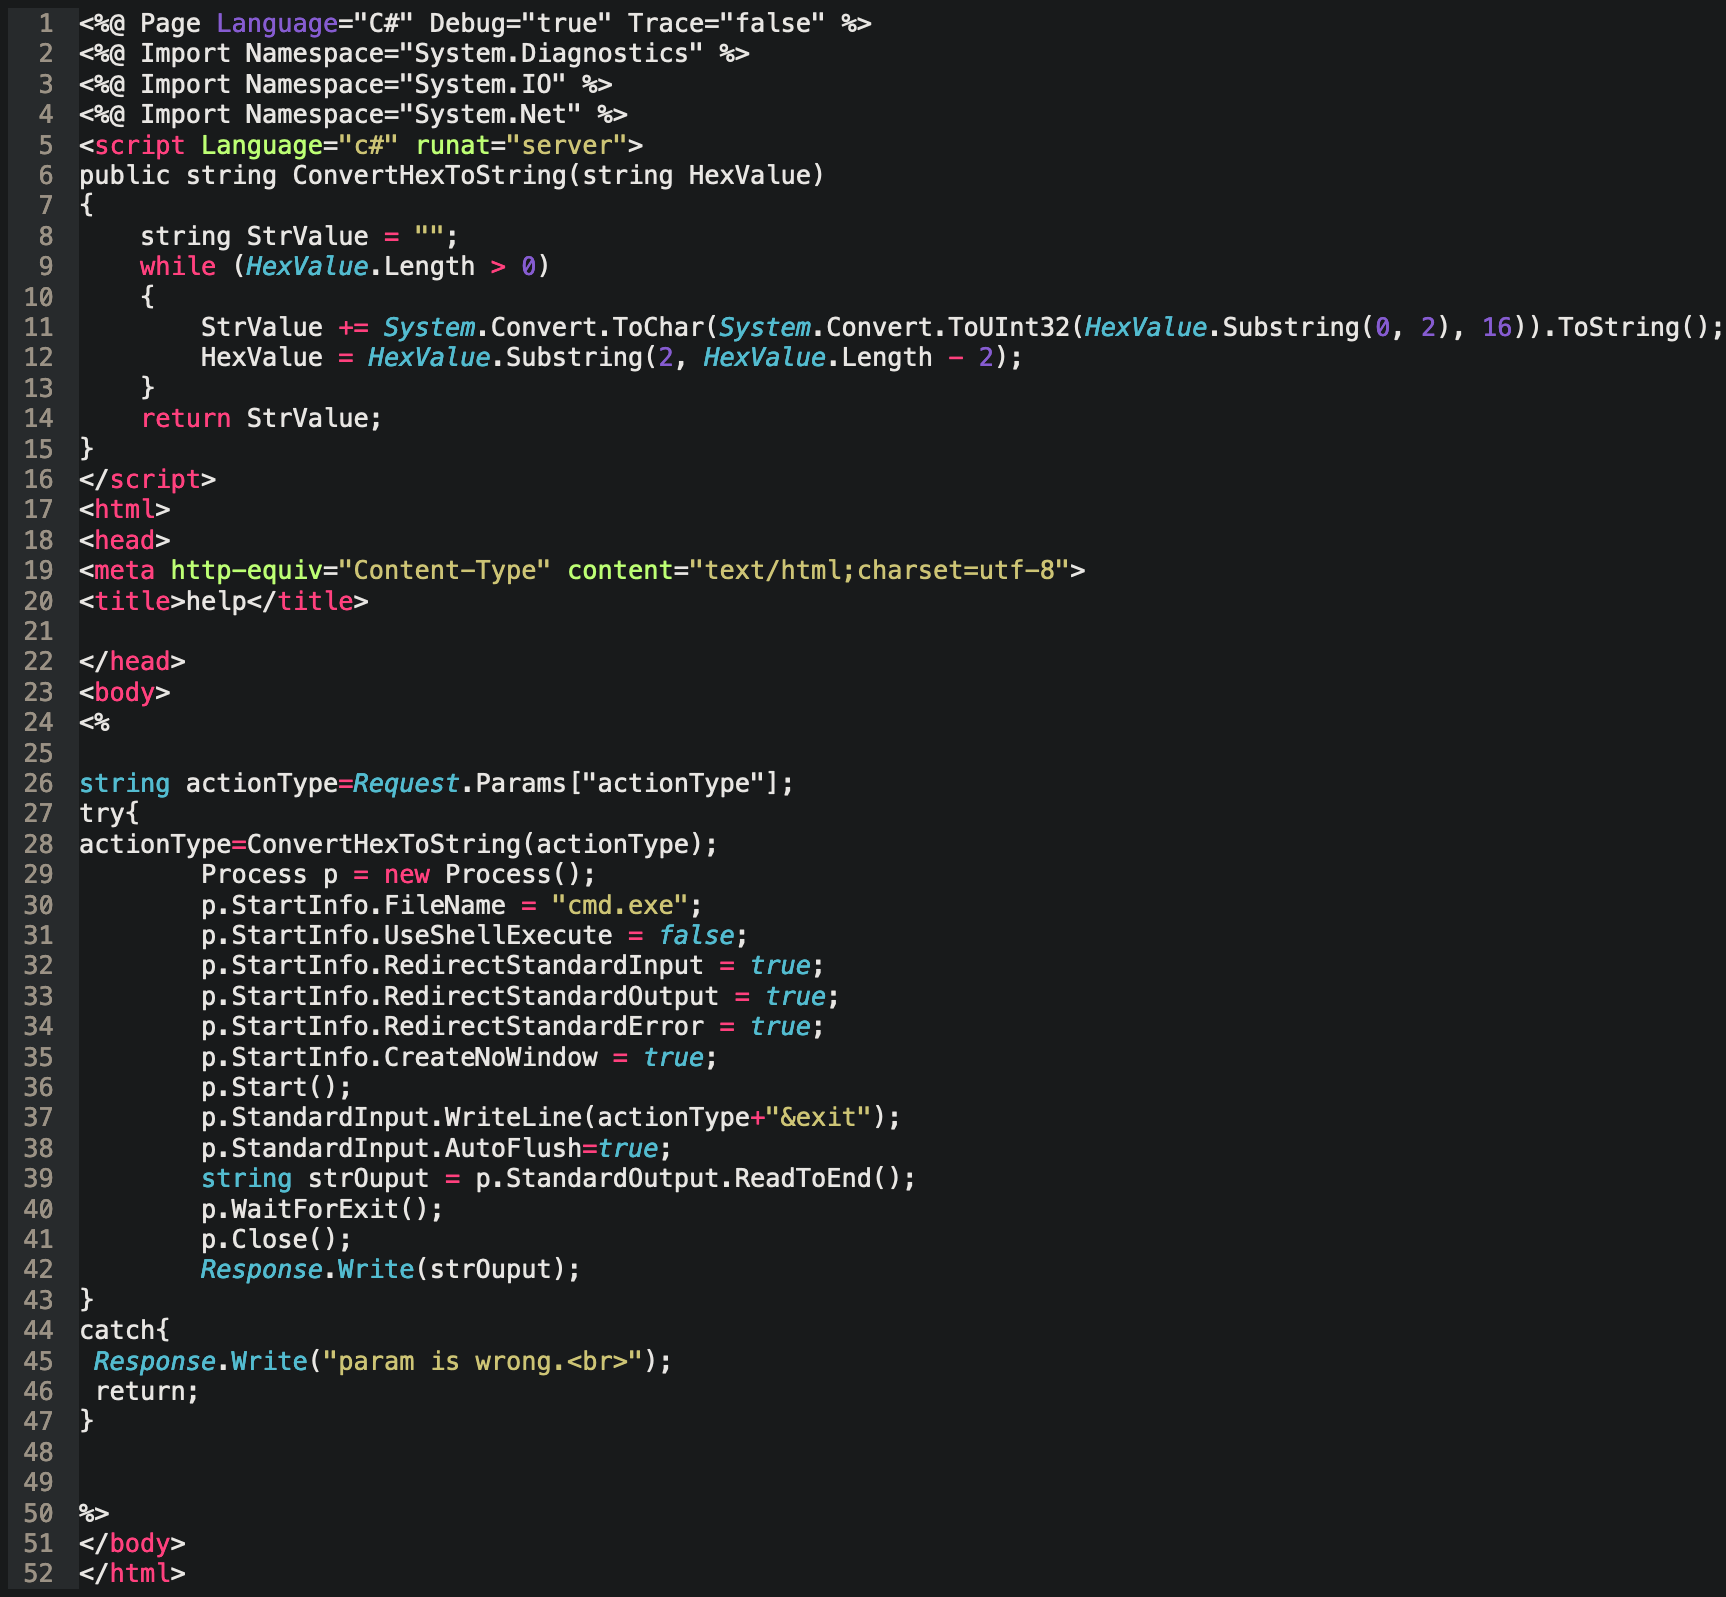Click the "meta" tag name
This screenshot has height=1597, width=1726.
tap(125, 570)
